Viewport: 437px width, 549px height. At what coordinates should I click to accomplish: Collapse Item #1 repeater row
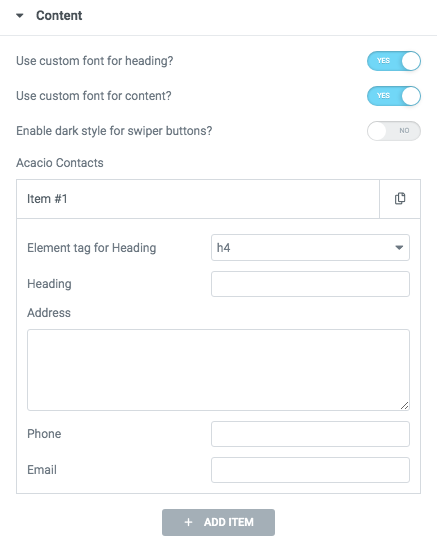[198, 199]
